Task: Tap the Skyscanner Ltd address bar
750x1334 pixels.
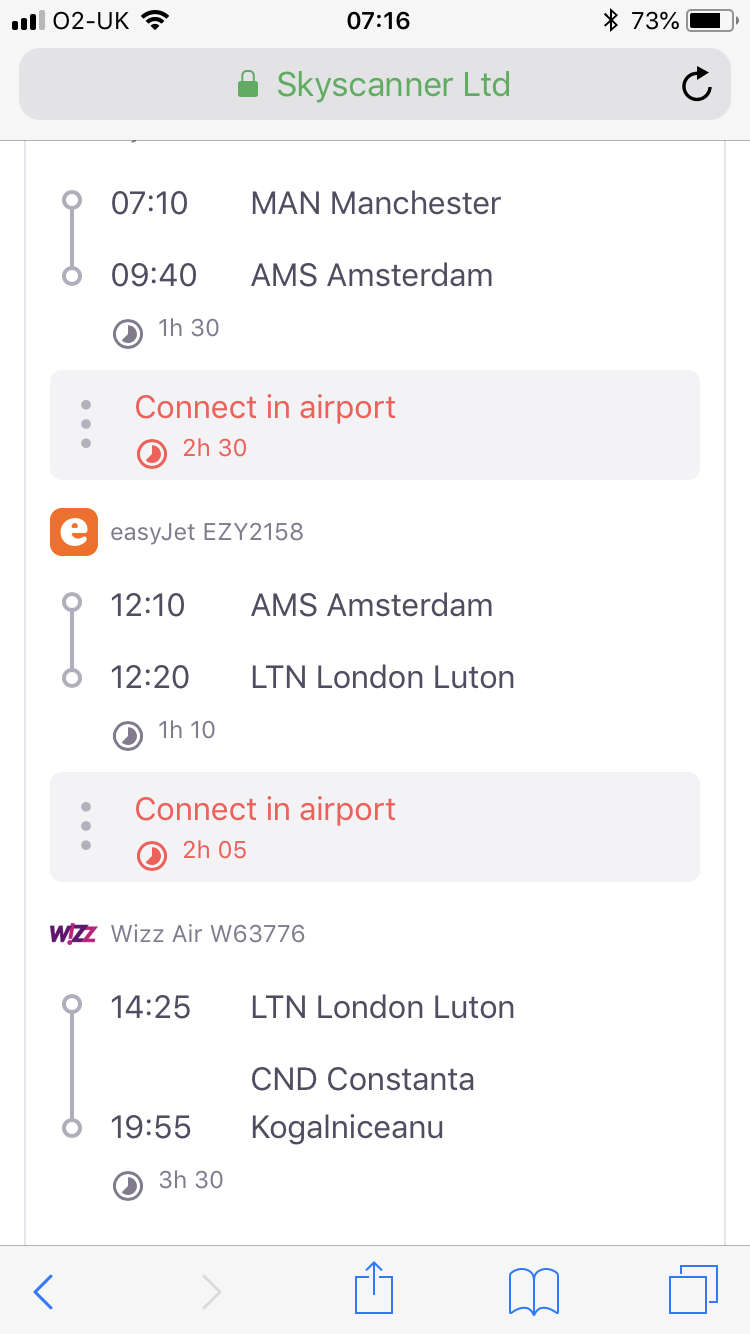Action: [x=375, y=85]
